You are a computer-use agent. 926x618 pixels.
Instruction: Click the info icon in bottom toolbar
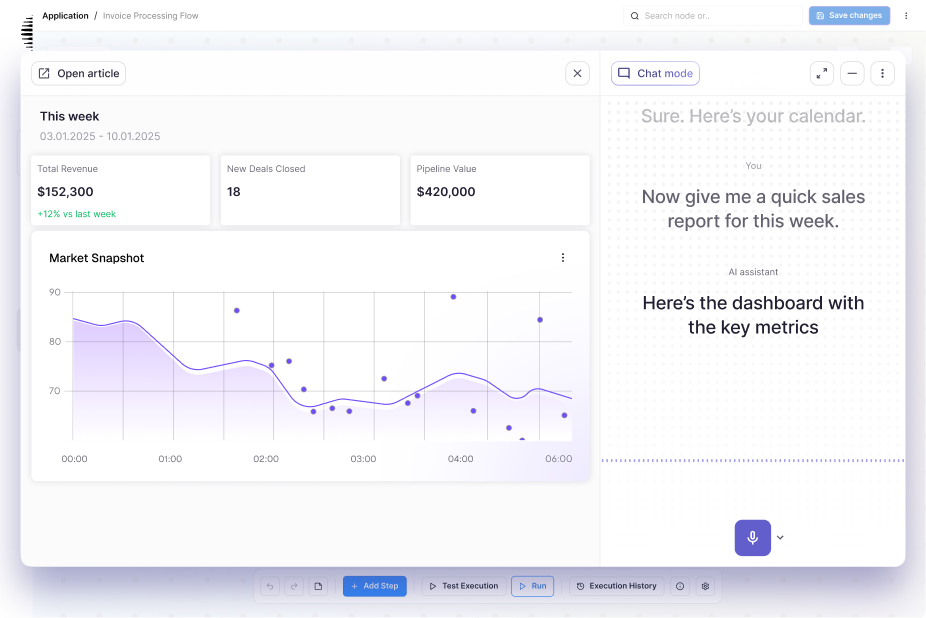click(680, 586)
